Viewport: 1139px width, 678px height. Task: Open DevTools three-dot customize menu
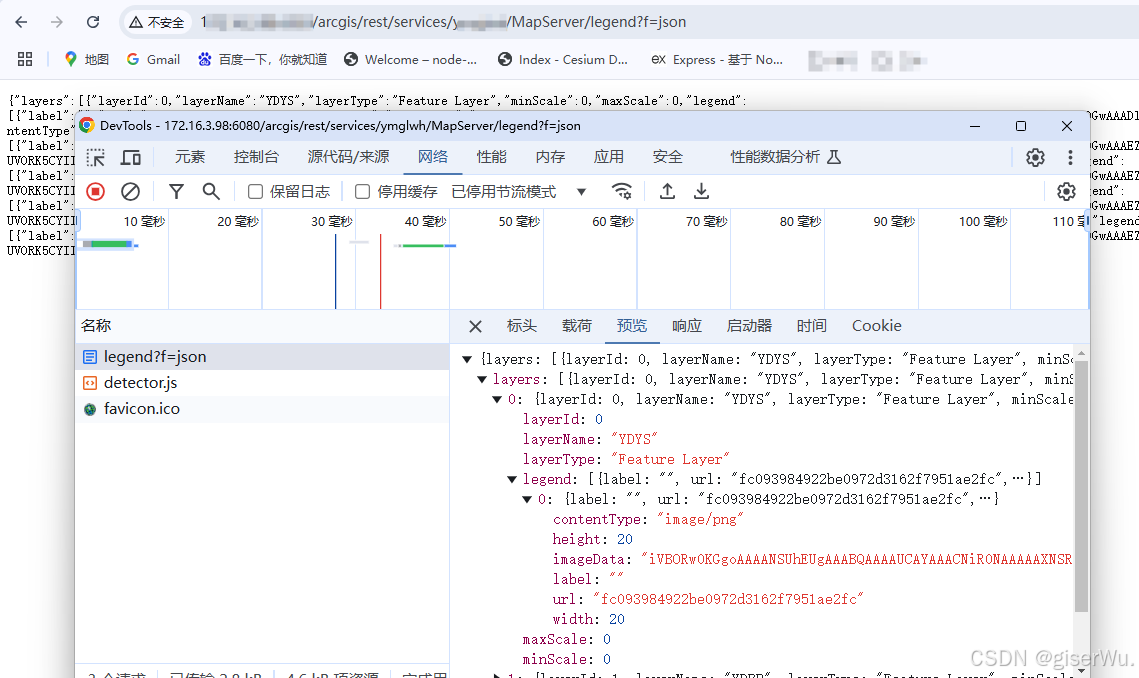pos(1070,157)
